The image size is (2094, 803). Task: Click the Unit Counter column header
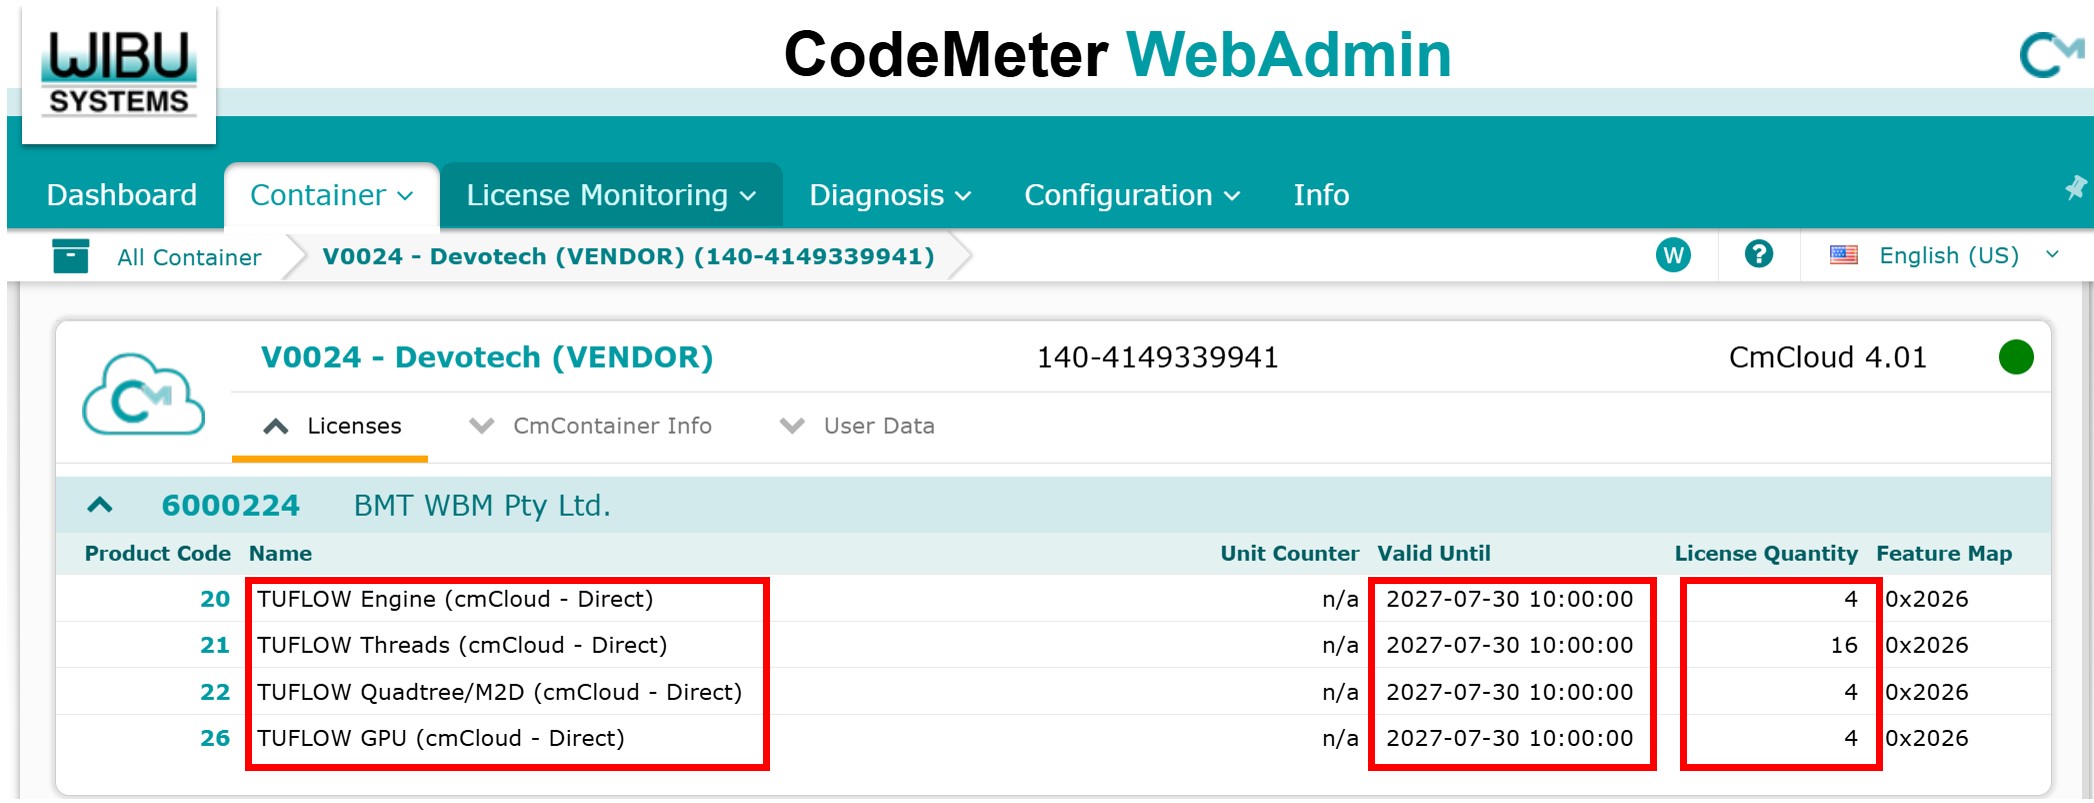[x=1290, y=553]
